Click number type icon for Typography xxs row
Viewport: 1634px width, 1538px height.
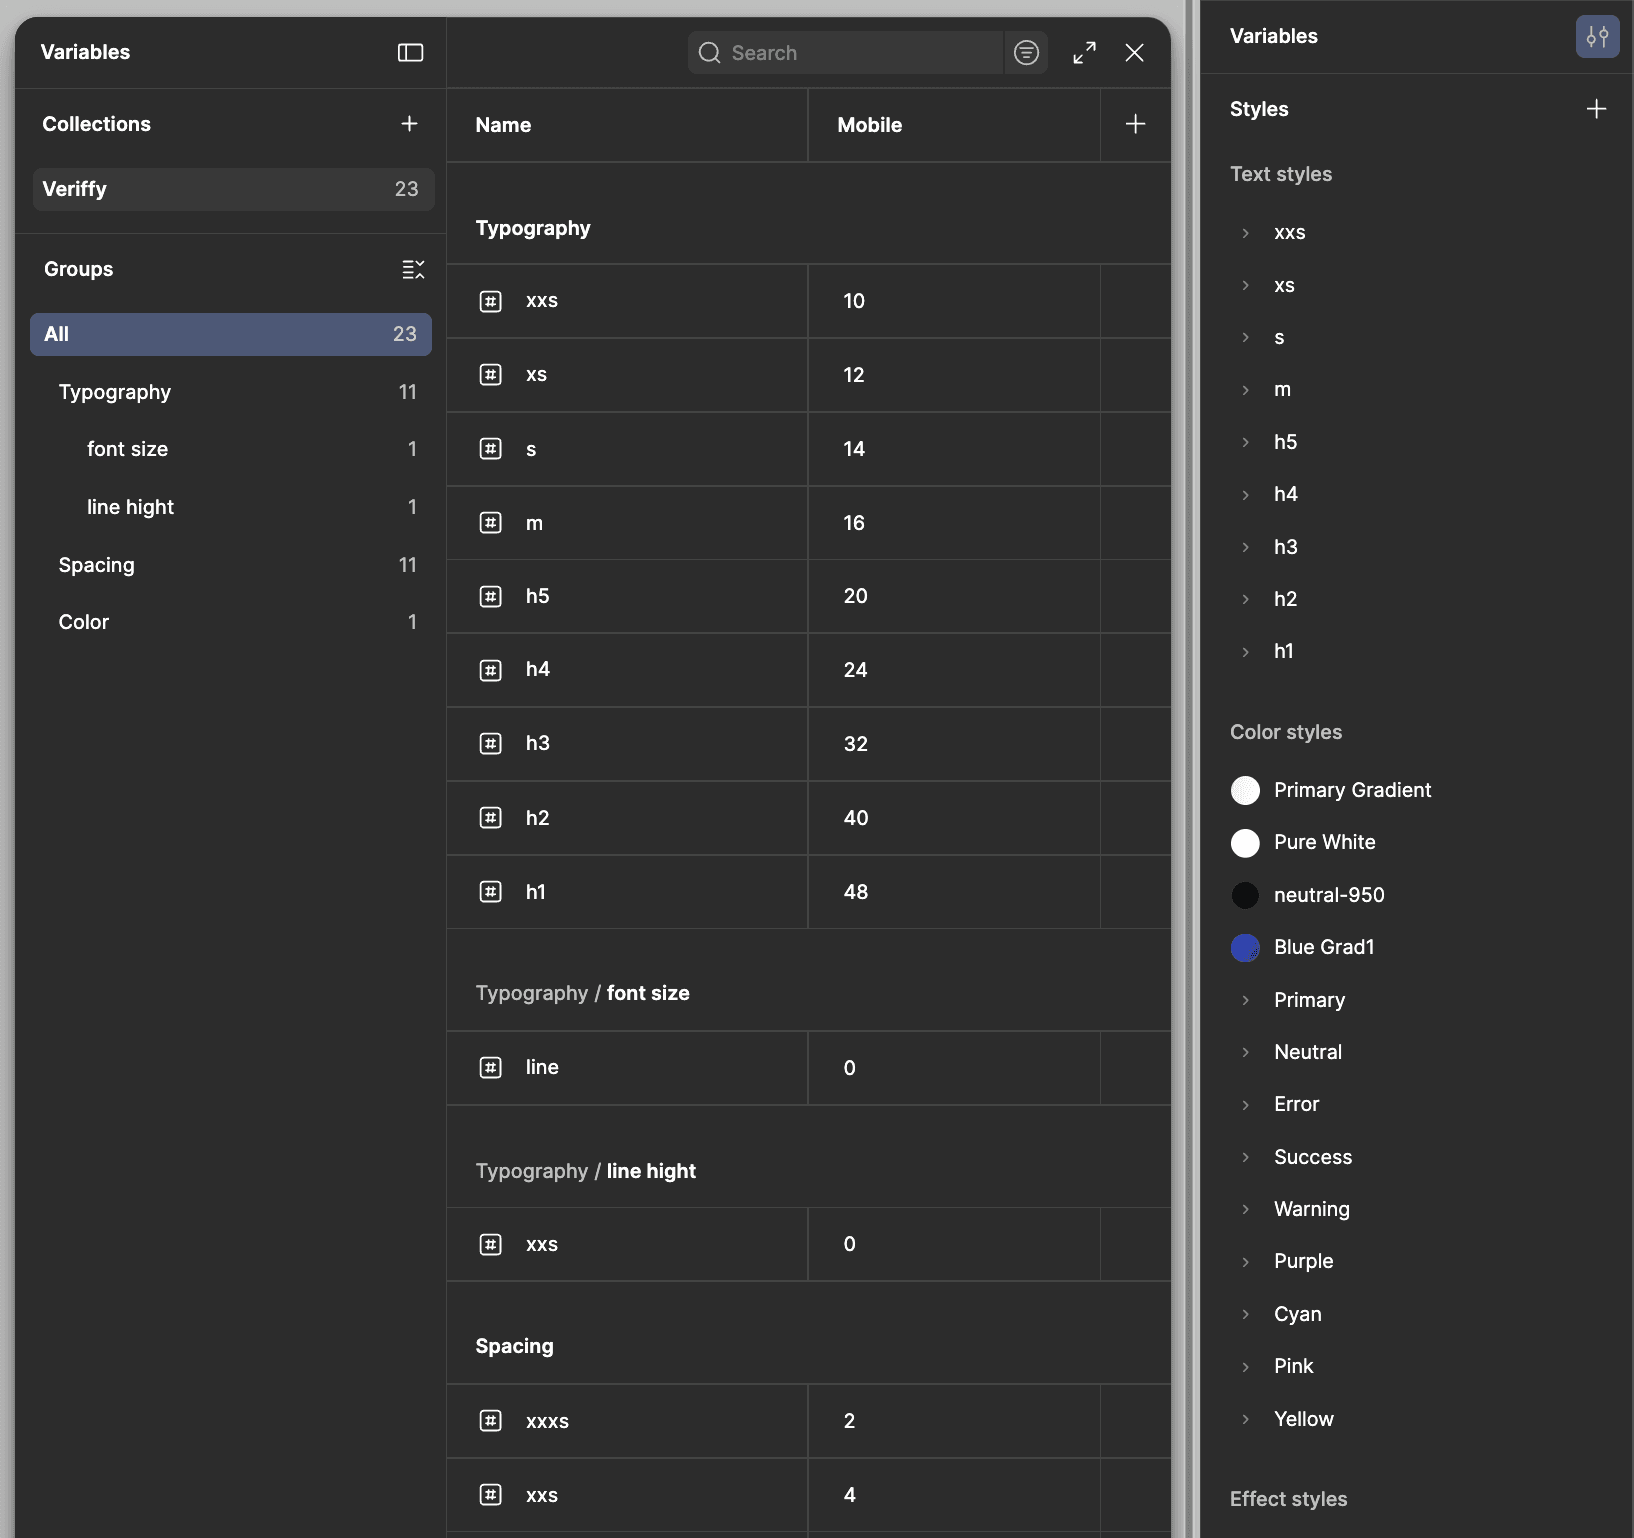(490, 301)
